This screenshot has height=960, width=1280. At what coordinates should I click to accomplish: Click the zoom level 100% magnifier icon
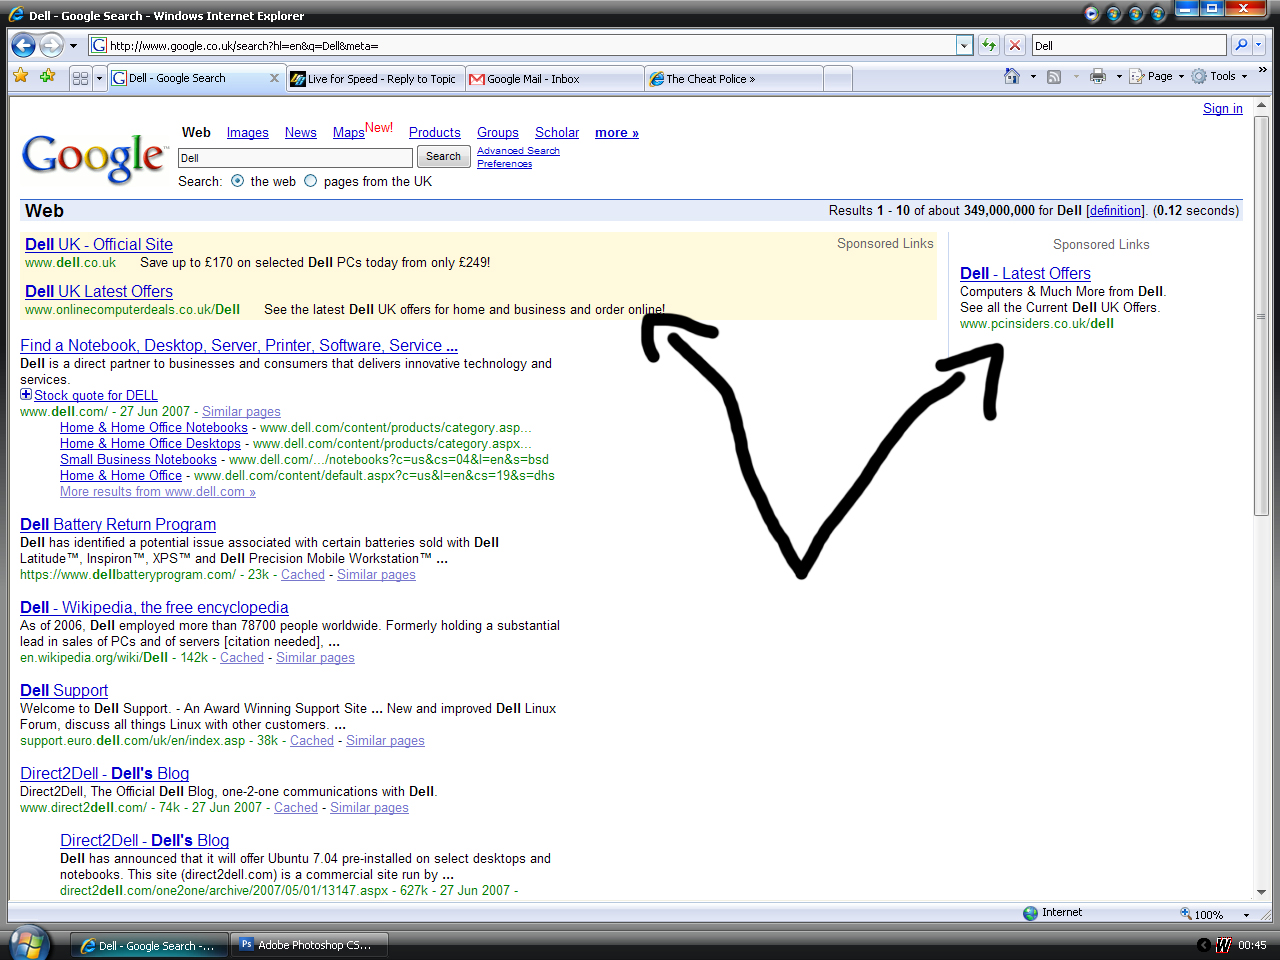tap(1185, 913)
